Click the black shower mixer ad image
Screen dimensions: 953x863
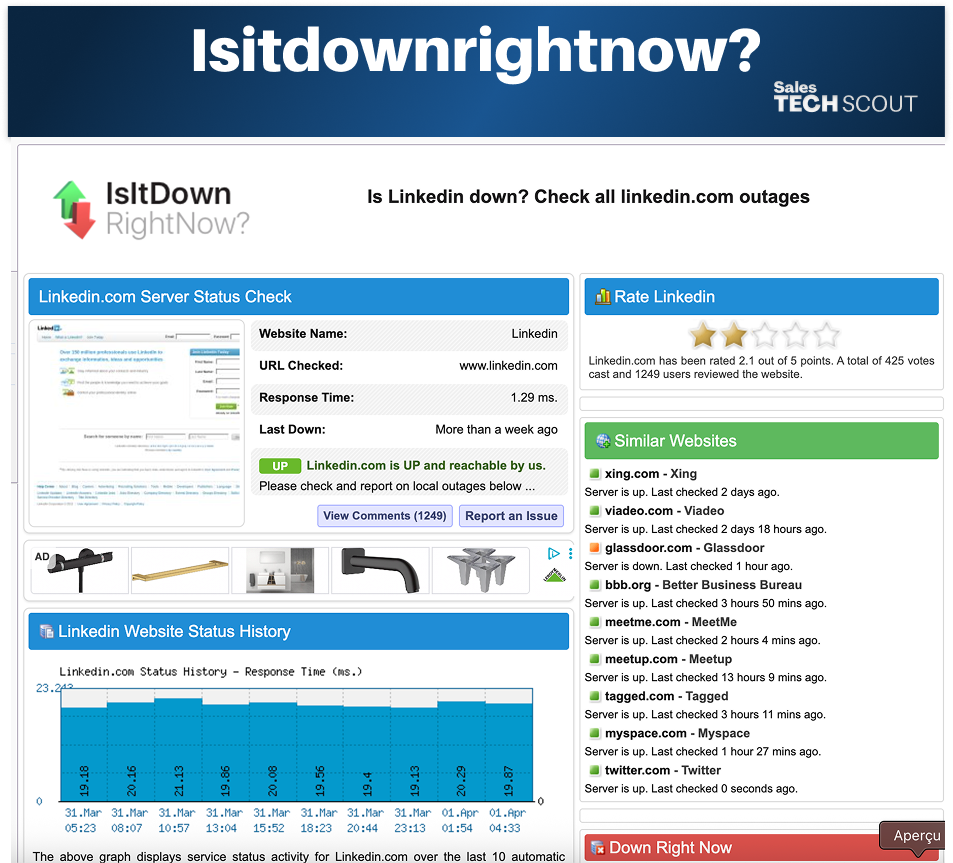click(x=80, y=570)
